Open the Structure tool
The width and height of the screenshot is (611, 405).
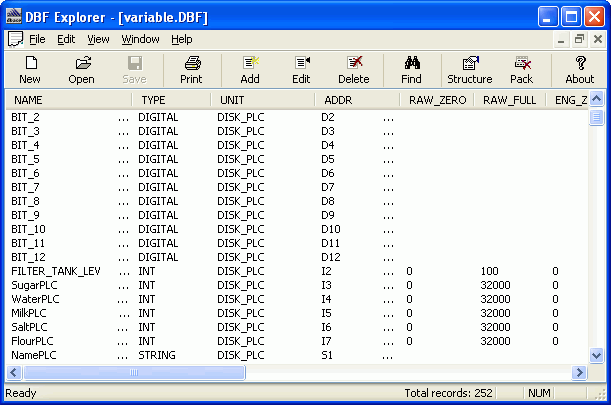(470, 70)
